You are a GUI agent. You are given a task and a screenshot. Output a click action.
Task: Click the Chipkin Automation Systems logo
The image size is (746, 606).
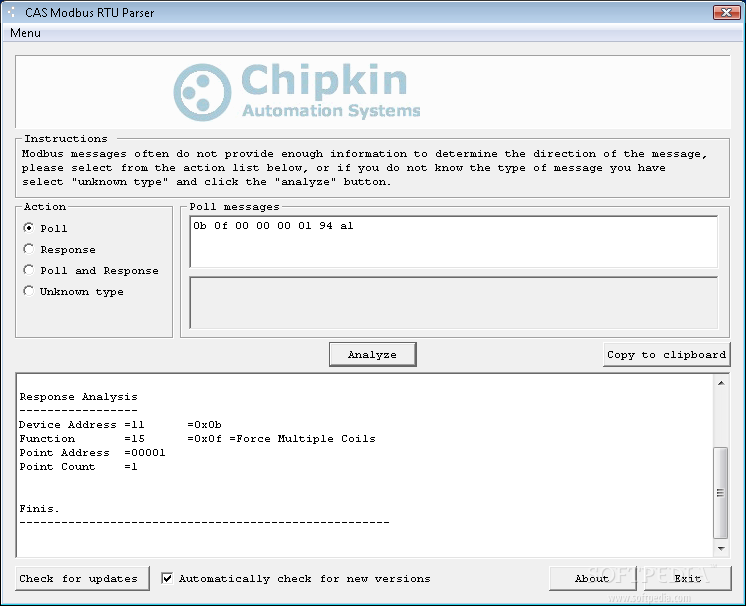(297, 92)
